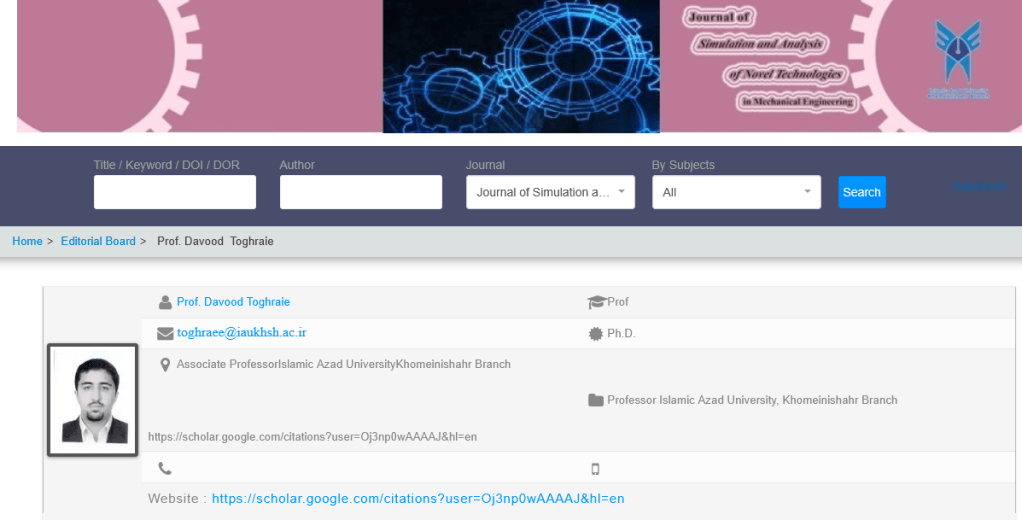1022x520 pixels.
Task: Click the mobile phone icon
Action: point(595,469)
